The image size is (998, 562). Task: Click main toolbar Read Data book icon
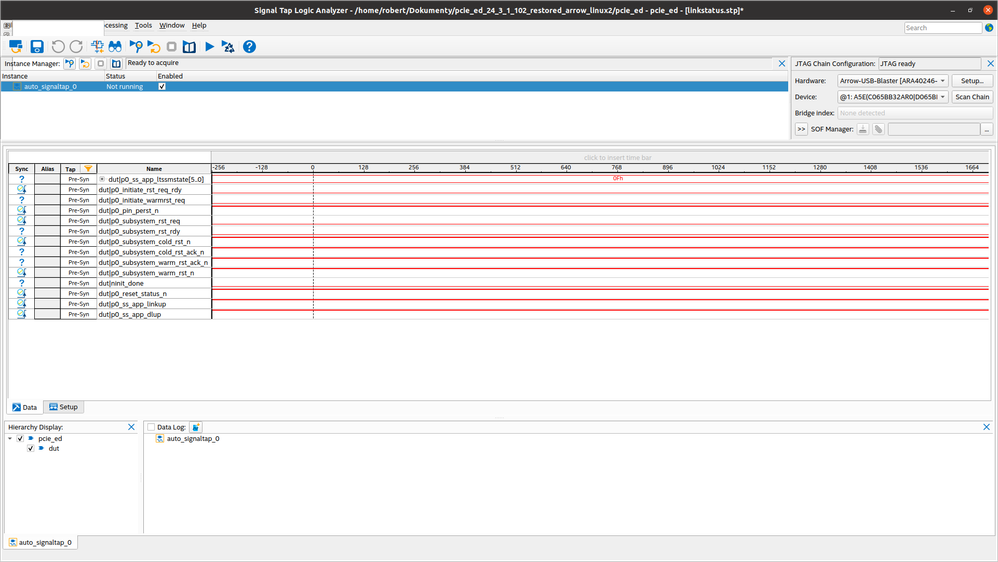(189, 46)
